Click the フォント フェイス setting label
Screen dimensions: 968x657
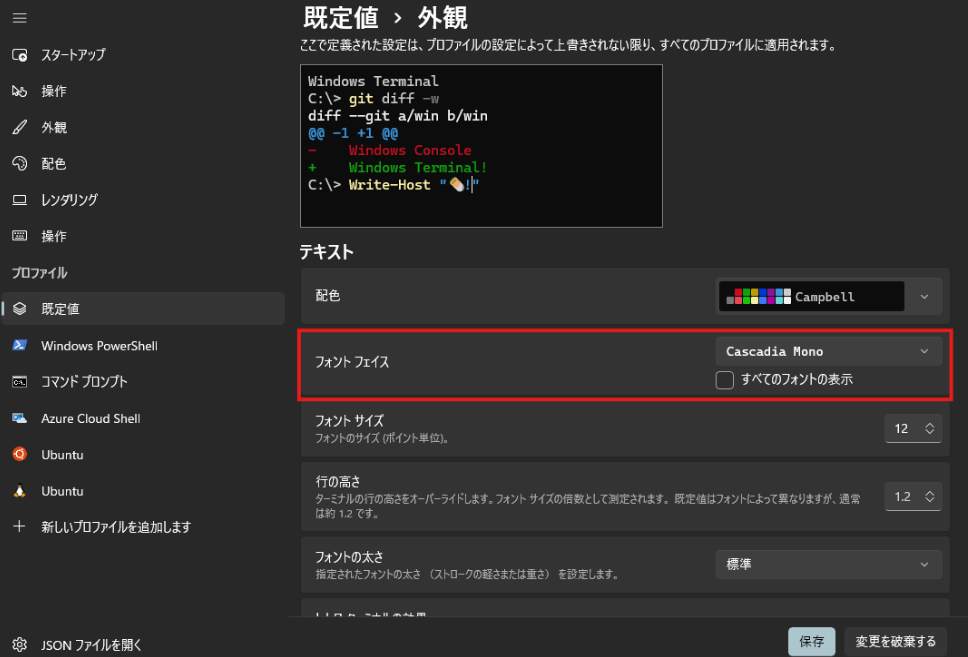(x=352, y=362)
